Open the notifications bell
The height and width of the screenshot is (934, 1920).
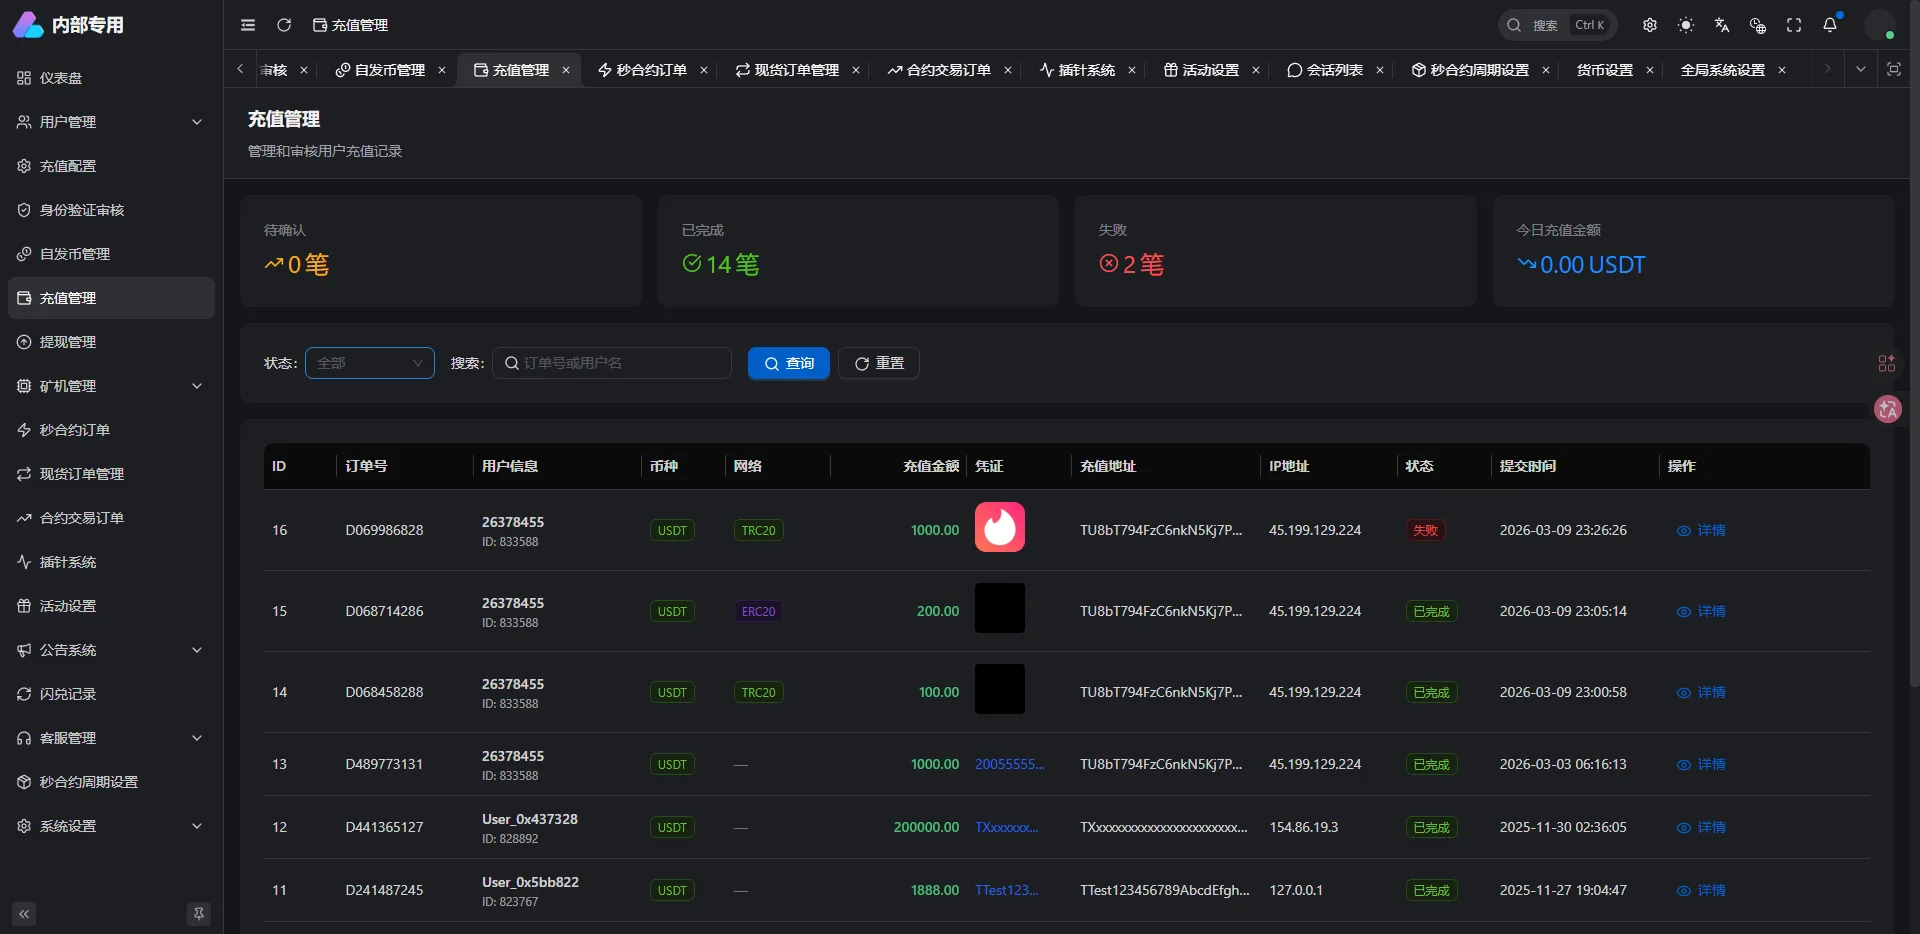[1830, 25]
